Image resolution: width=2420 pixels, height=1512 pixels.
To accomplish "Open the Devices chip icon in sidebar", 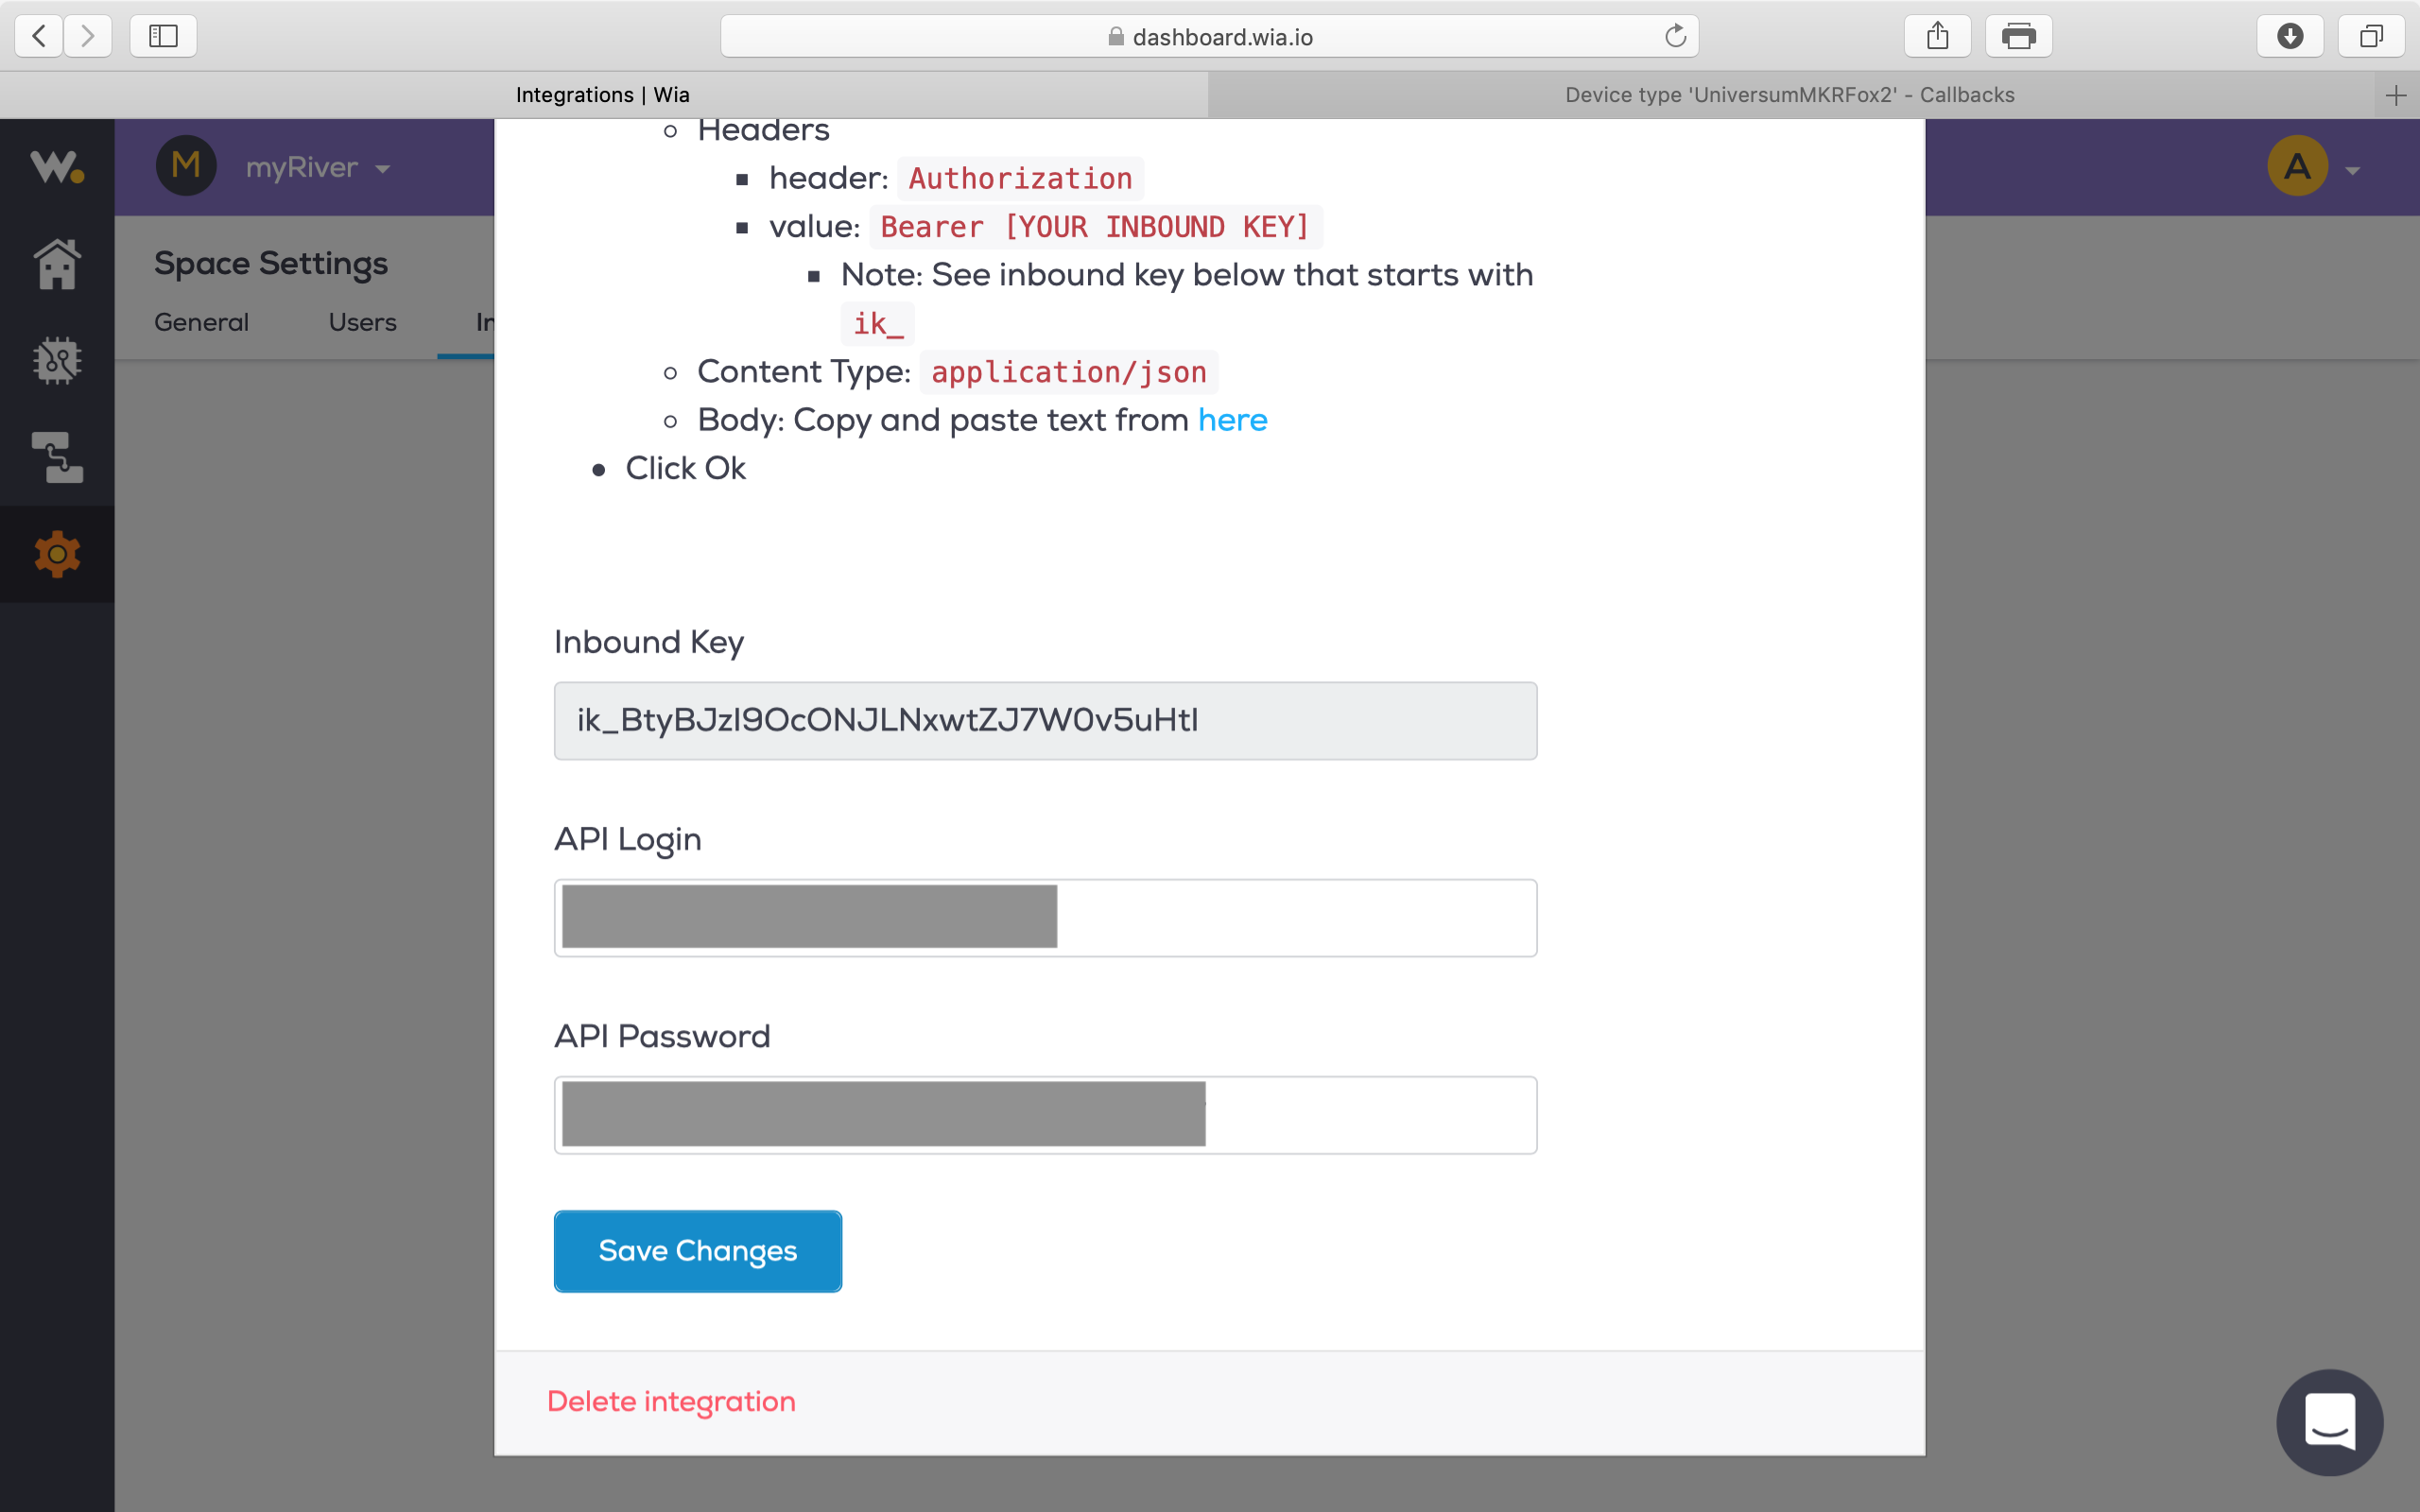I will point(57,360).
